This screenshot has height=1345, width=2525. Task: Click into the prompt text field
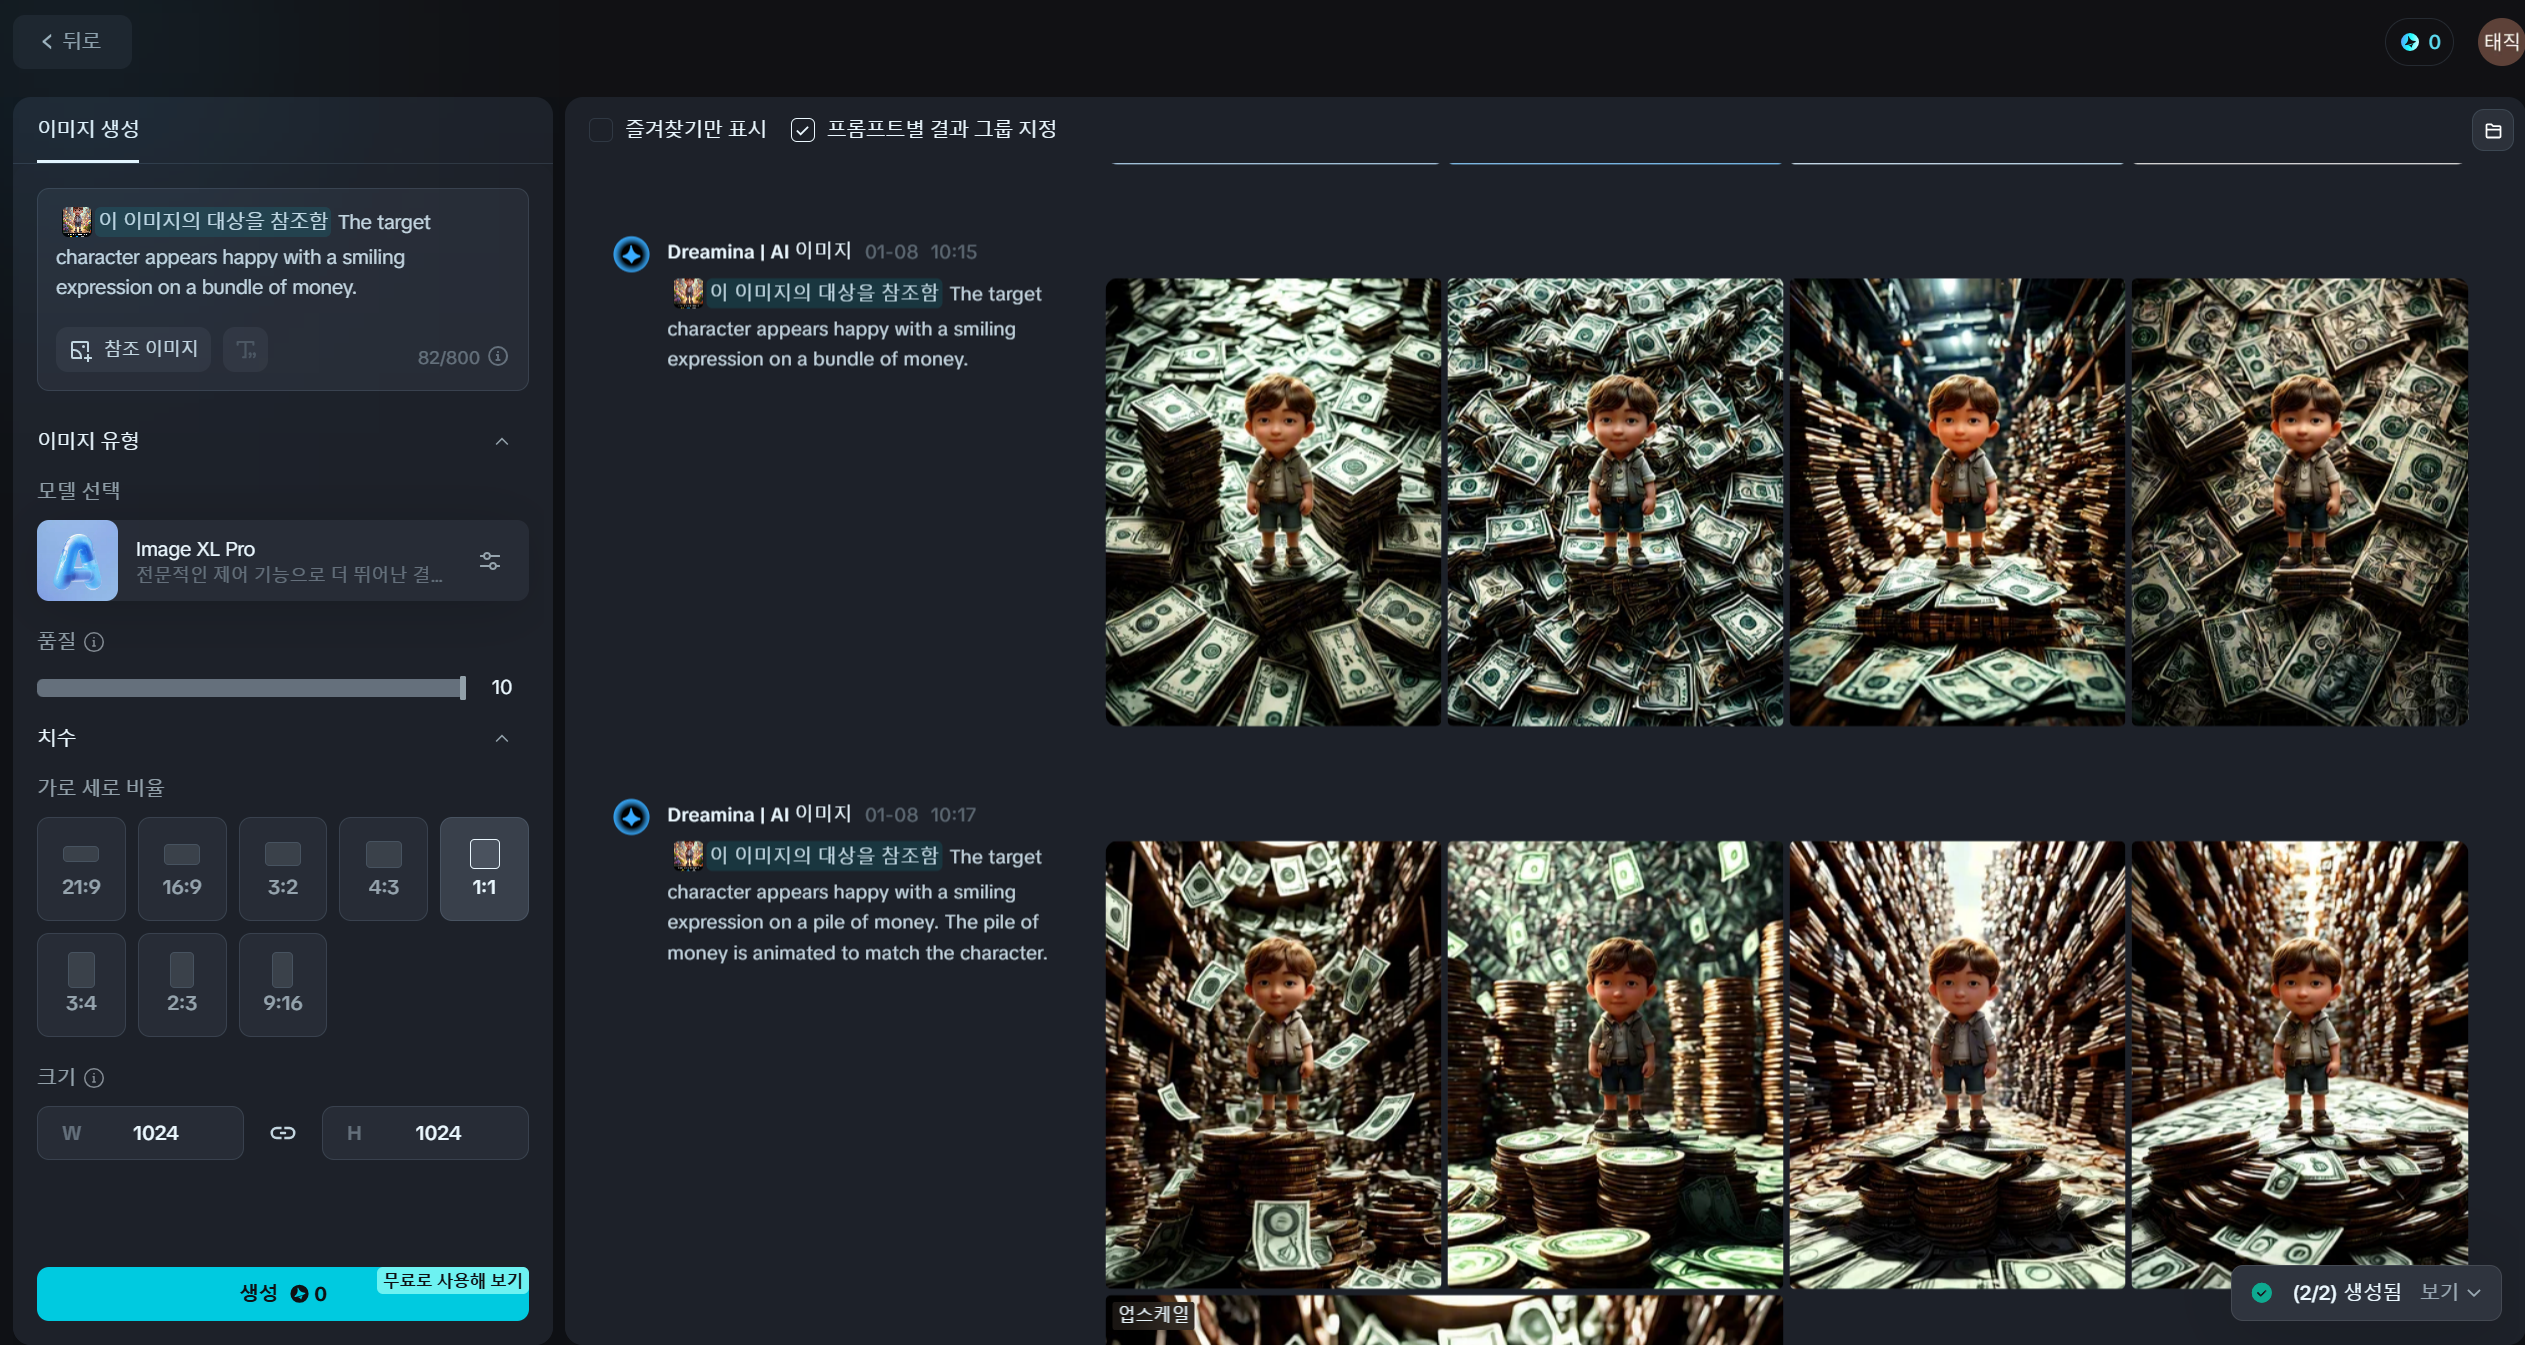click(x=283, y=255)
